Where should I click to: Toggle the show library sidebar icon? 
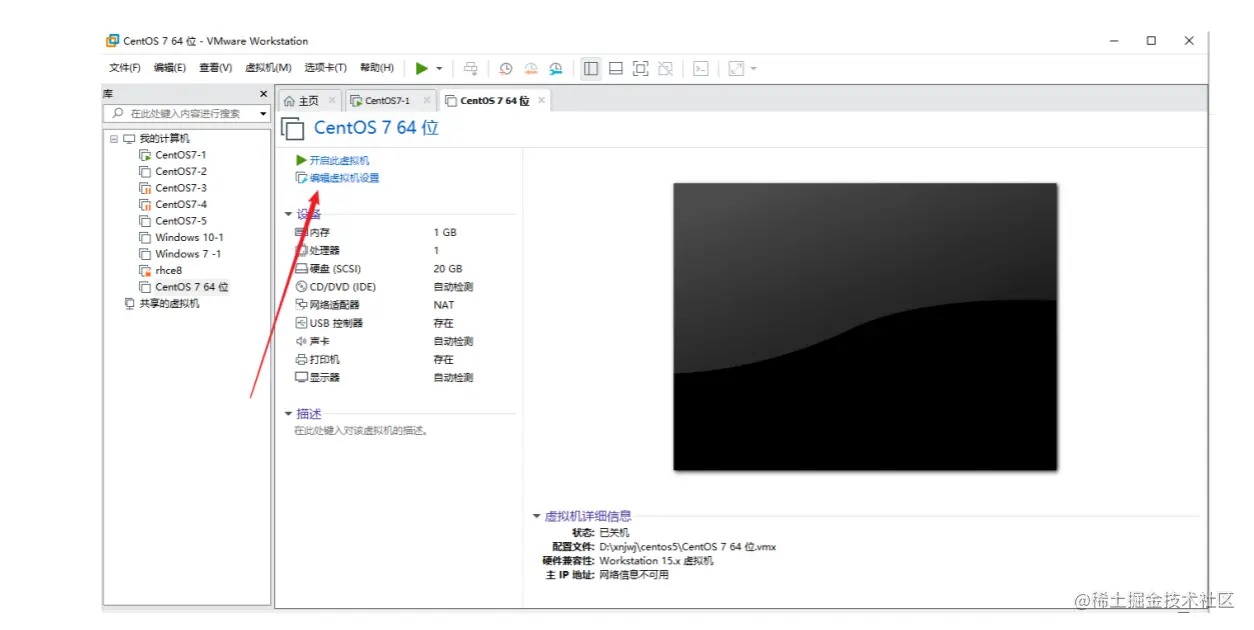point(591,68)
